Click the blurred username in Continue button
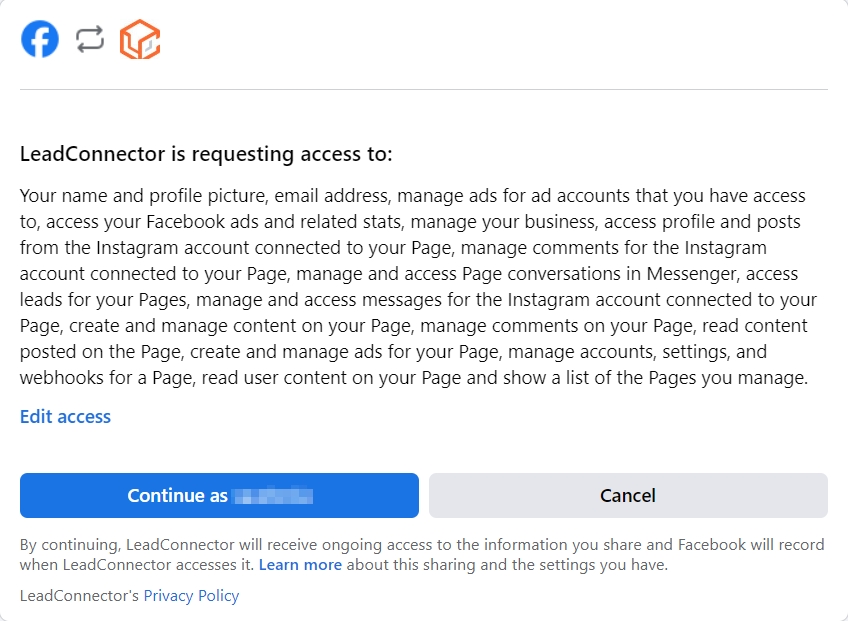 point(273,496)
